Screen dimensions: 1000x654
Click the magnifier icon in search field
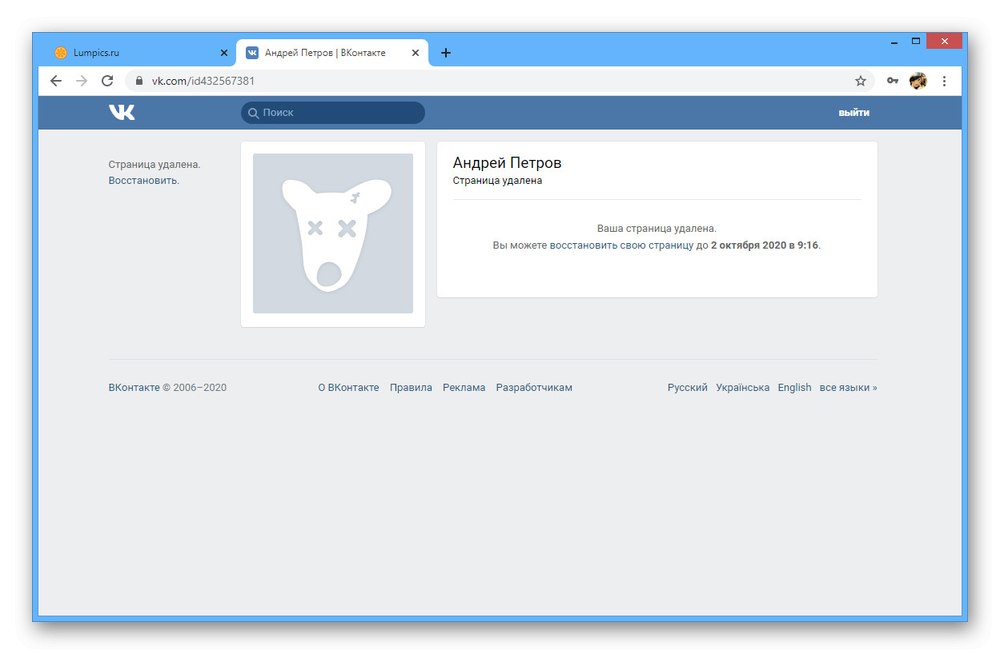[253, 113]
